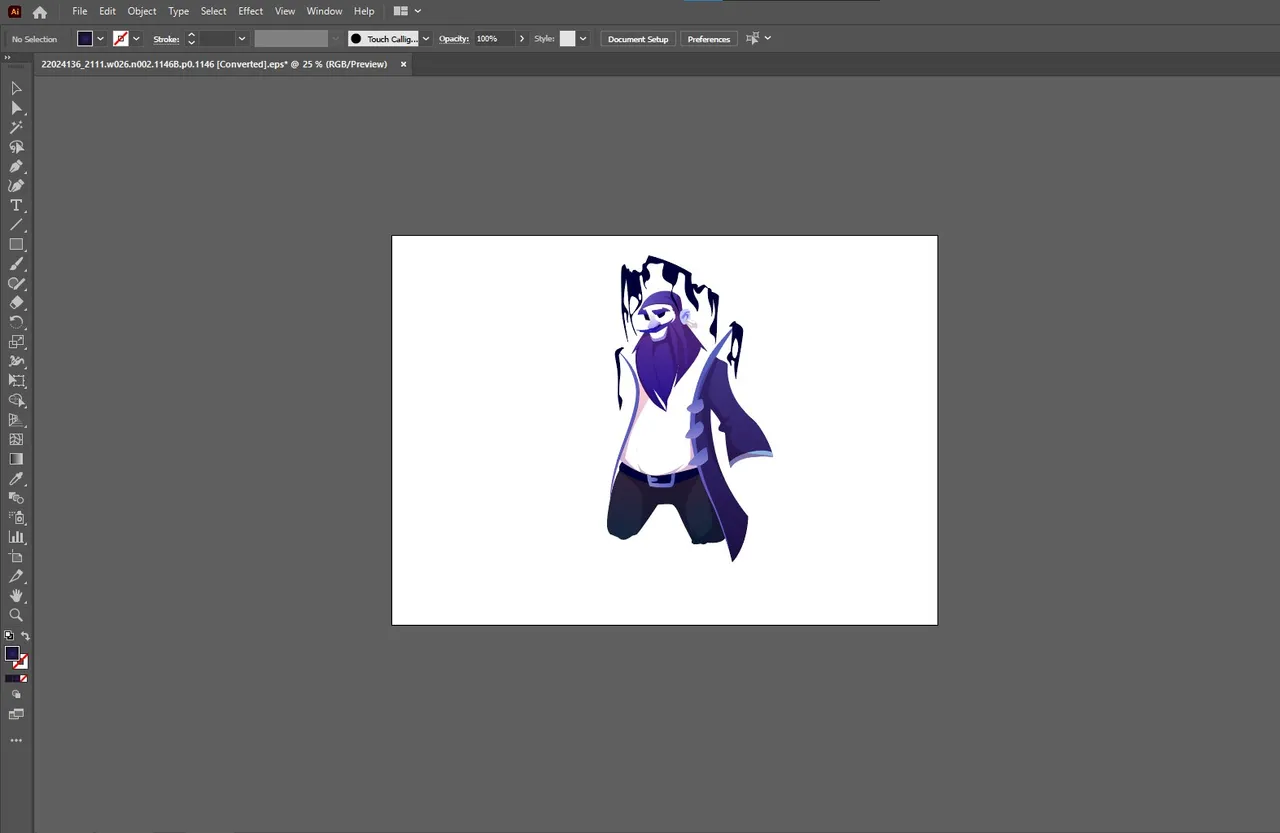Click the Preferences button
This screenshot has width=1280, height=833.
click(709, 39)
